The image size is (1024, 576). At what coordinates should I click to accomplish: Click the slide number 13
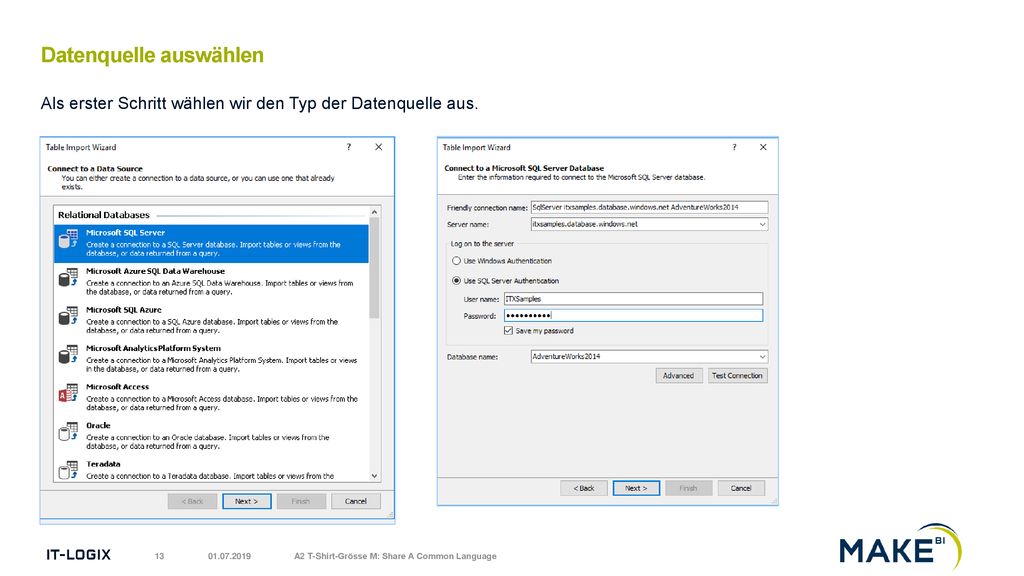pyautogui.click(x=159, y=556)
